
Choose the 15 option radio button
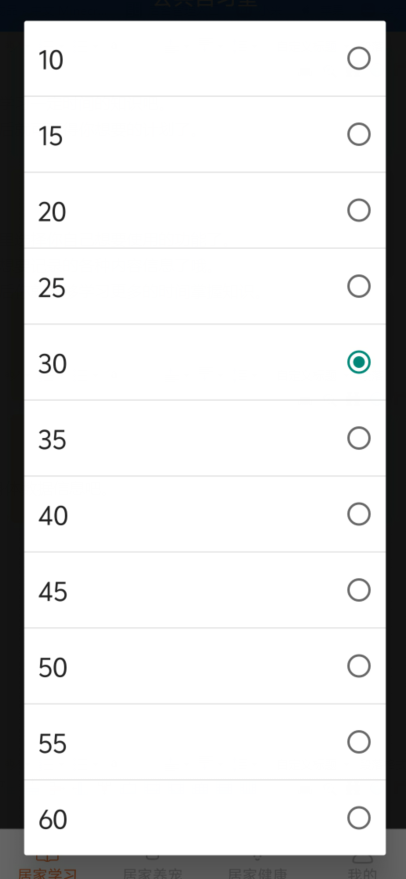pos(359,135)
